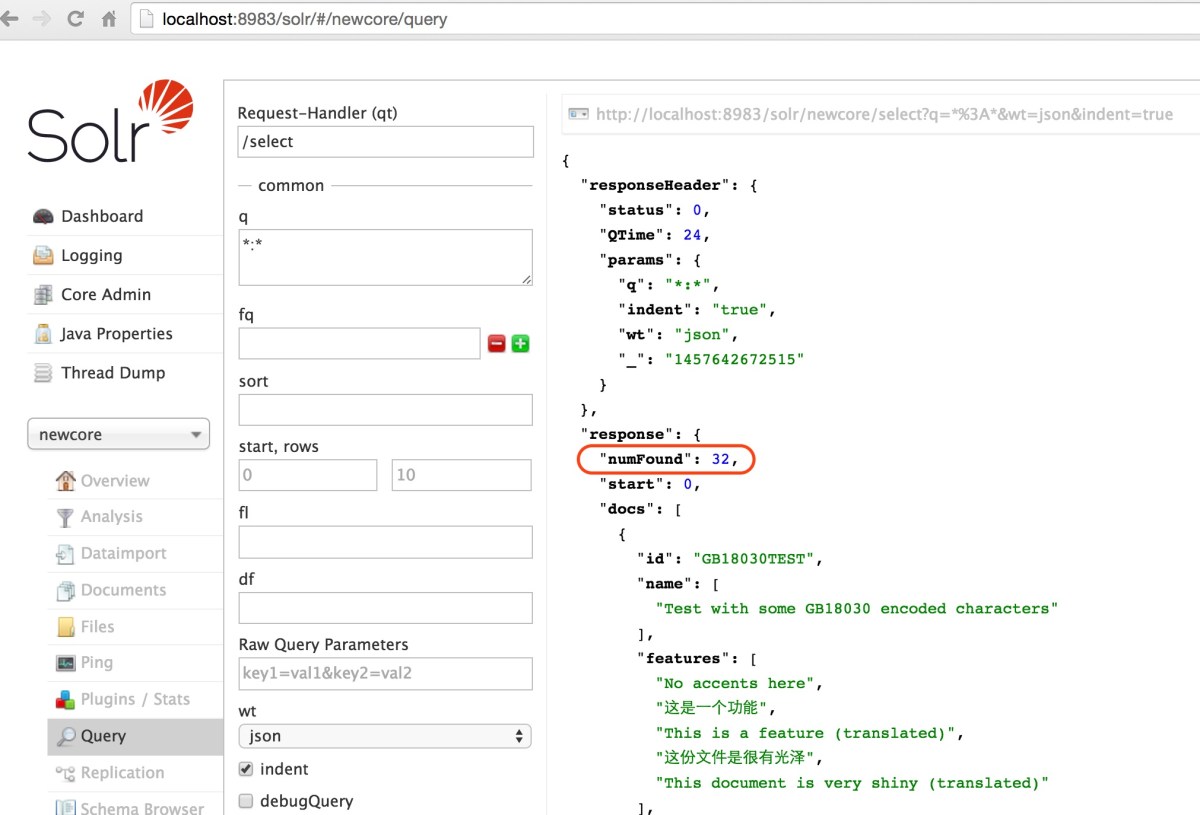The image size is (1200, 815).
Task: Open the Dataimport menu item
Action: point(123,553)
